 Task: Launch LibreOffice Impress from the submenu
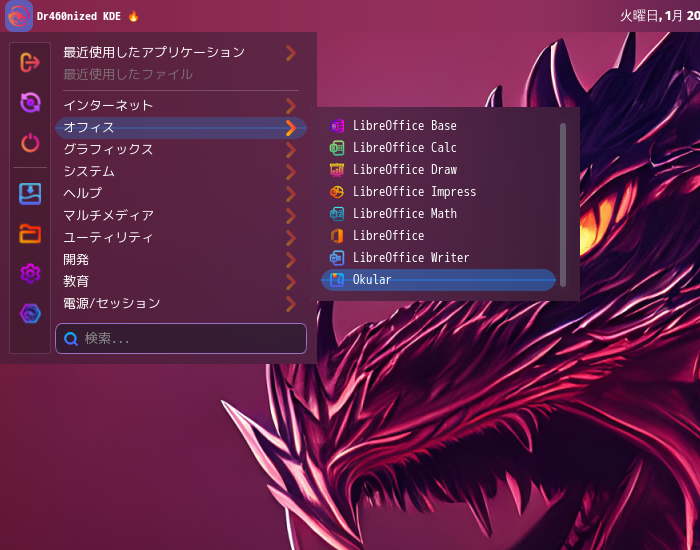pos(438,192)
